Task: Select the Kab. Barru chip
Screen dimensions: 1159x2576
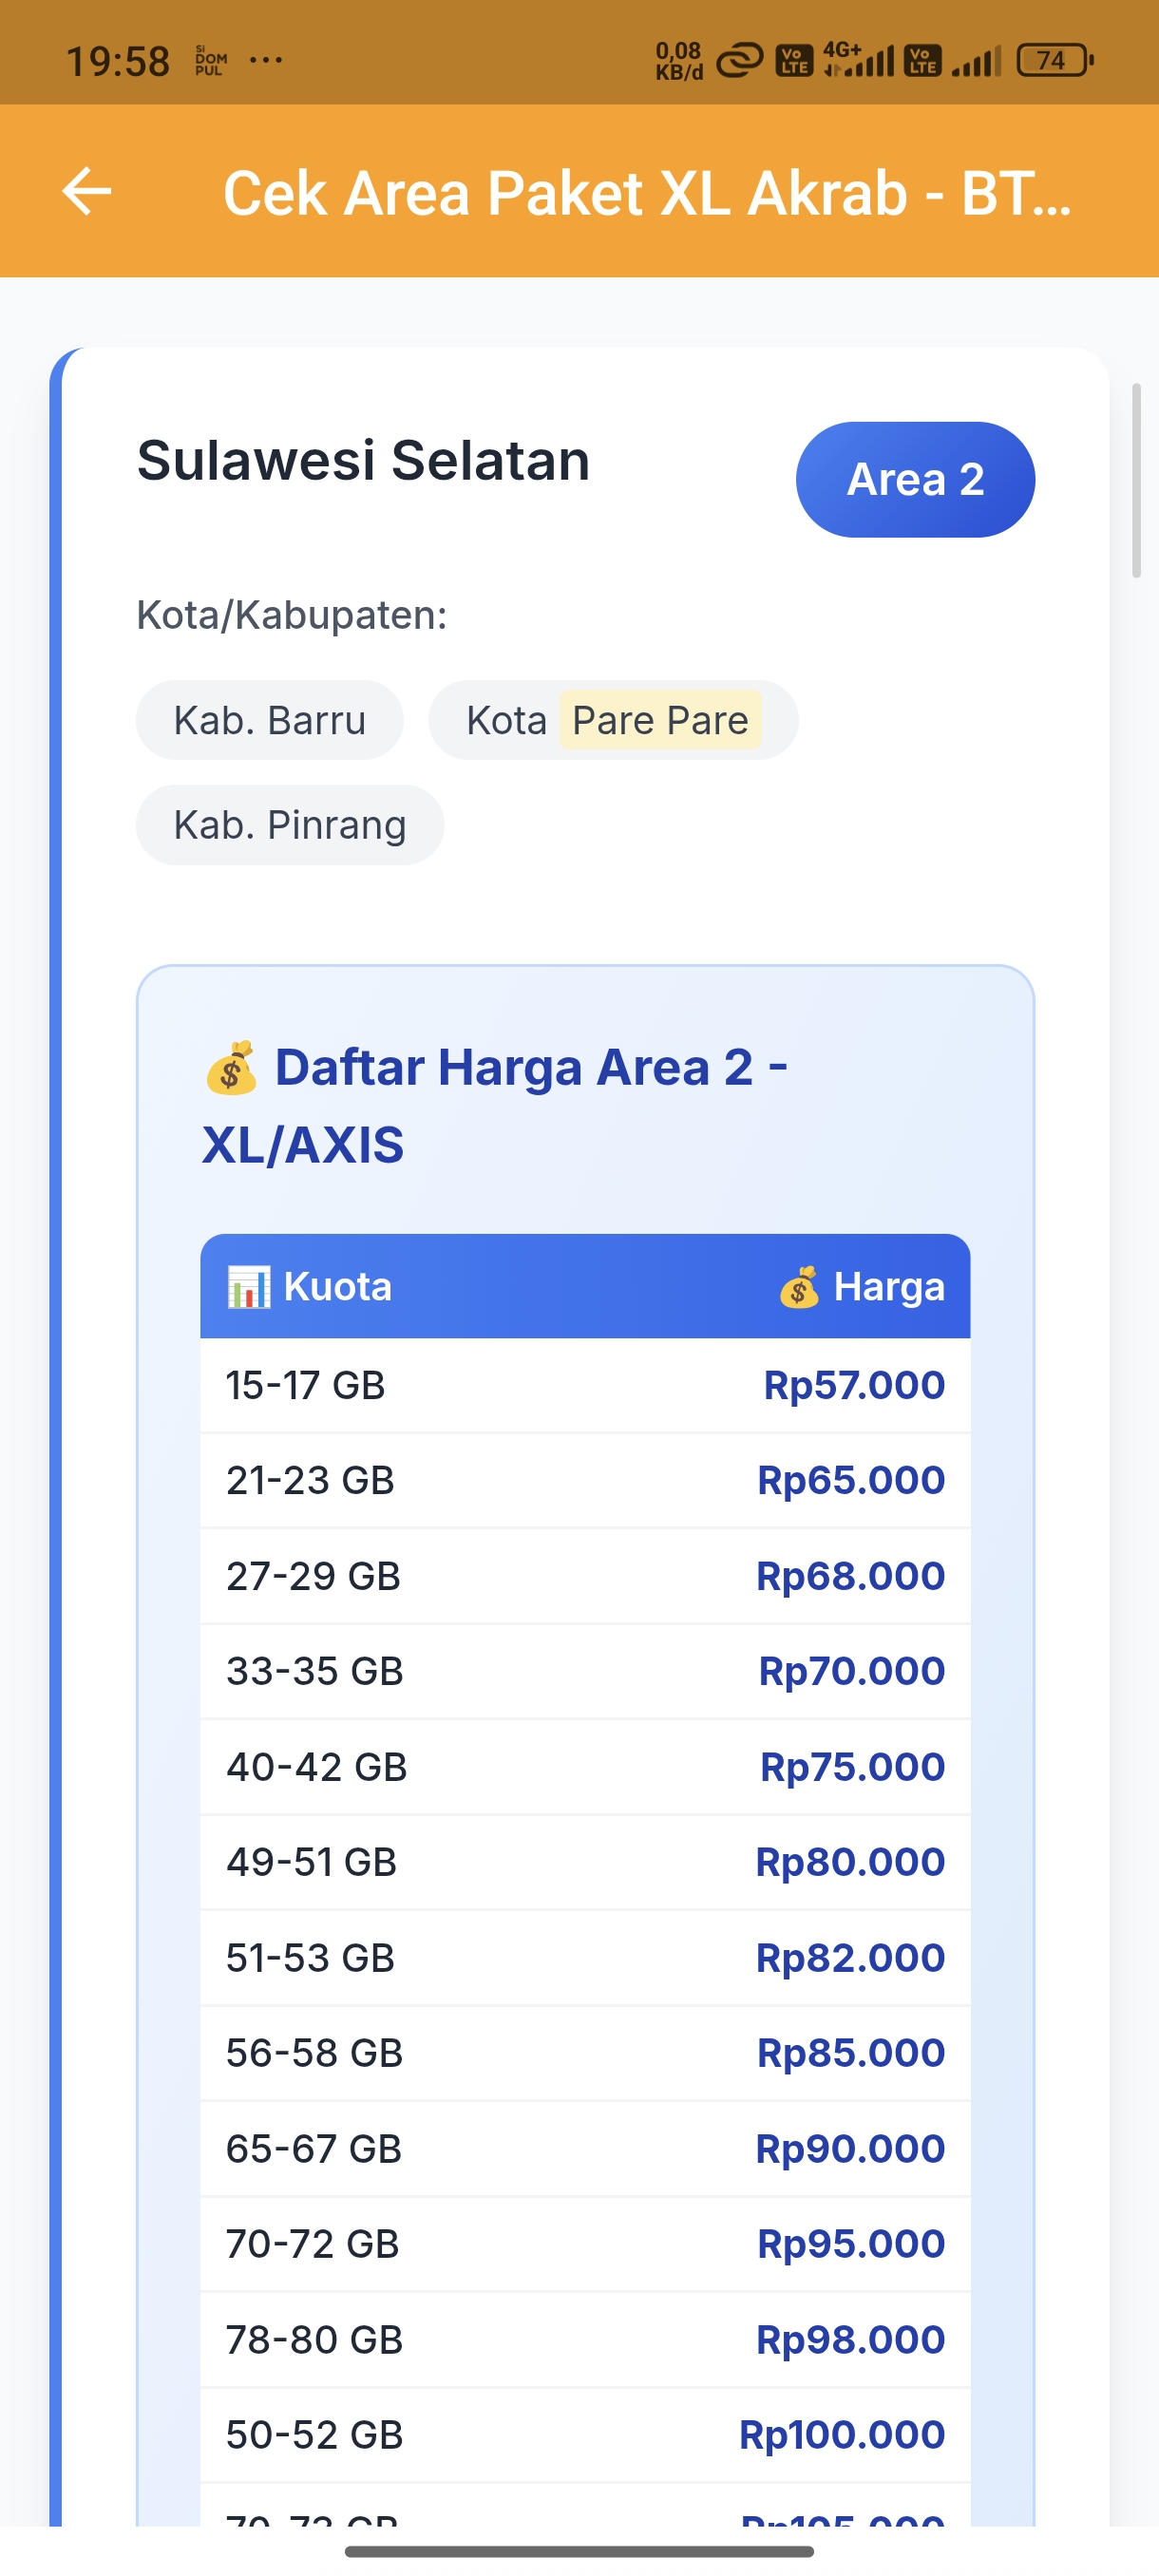Action: 270,720
